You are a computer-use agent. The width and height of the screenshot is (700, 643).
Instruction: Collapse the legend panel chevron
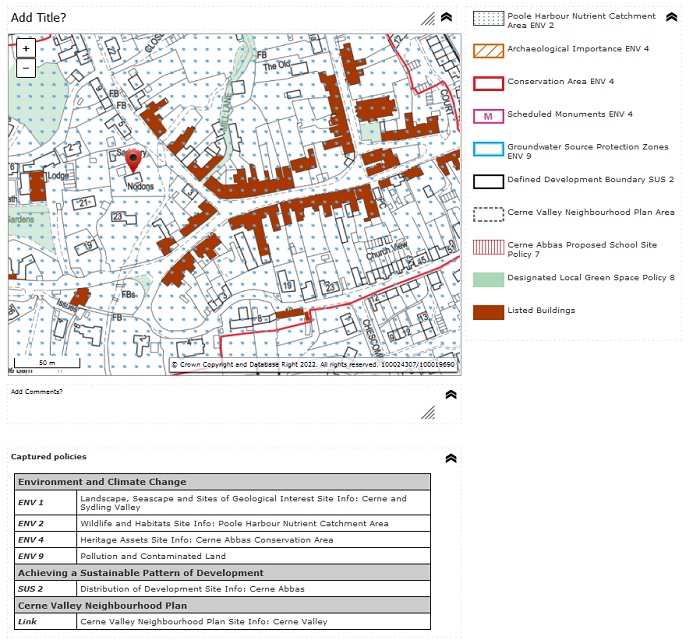671,17
